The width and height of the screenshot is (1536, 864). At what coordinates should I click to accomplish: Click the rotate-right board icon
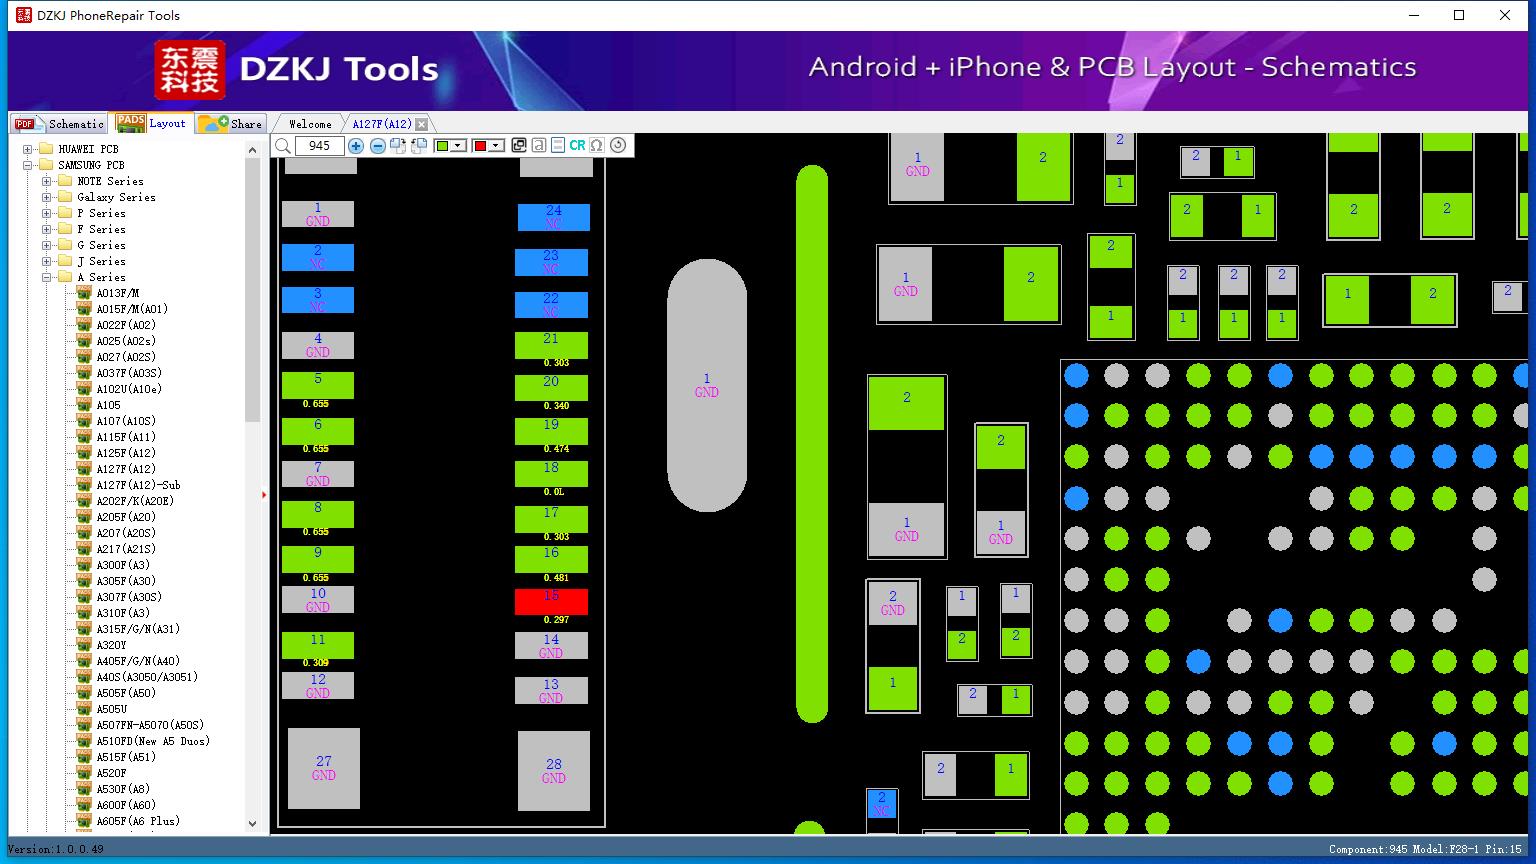click(x=398, y=146)
